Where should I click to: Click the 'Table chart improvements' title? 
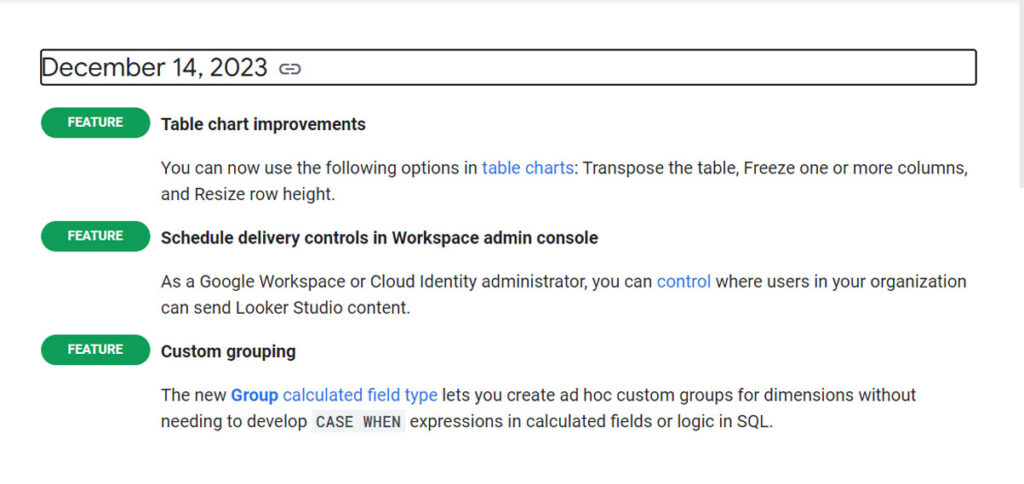coord(263,124)
